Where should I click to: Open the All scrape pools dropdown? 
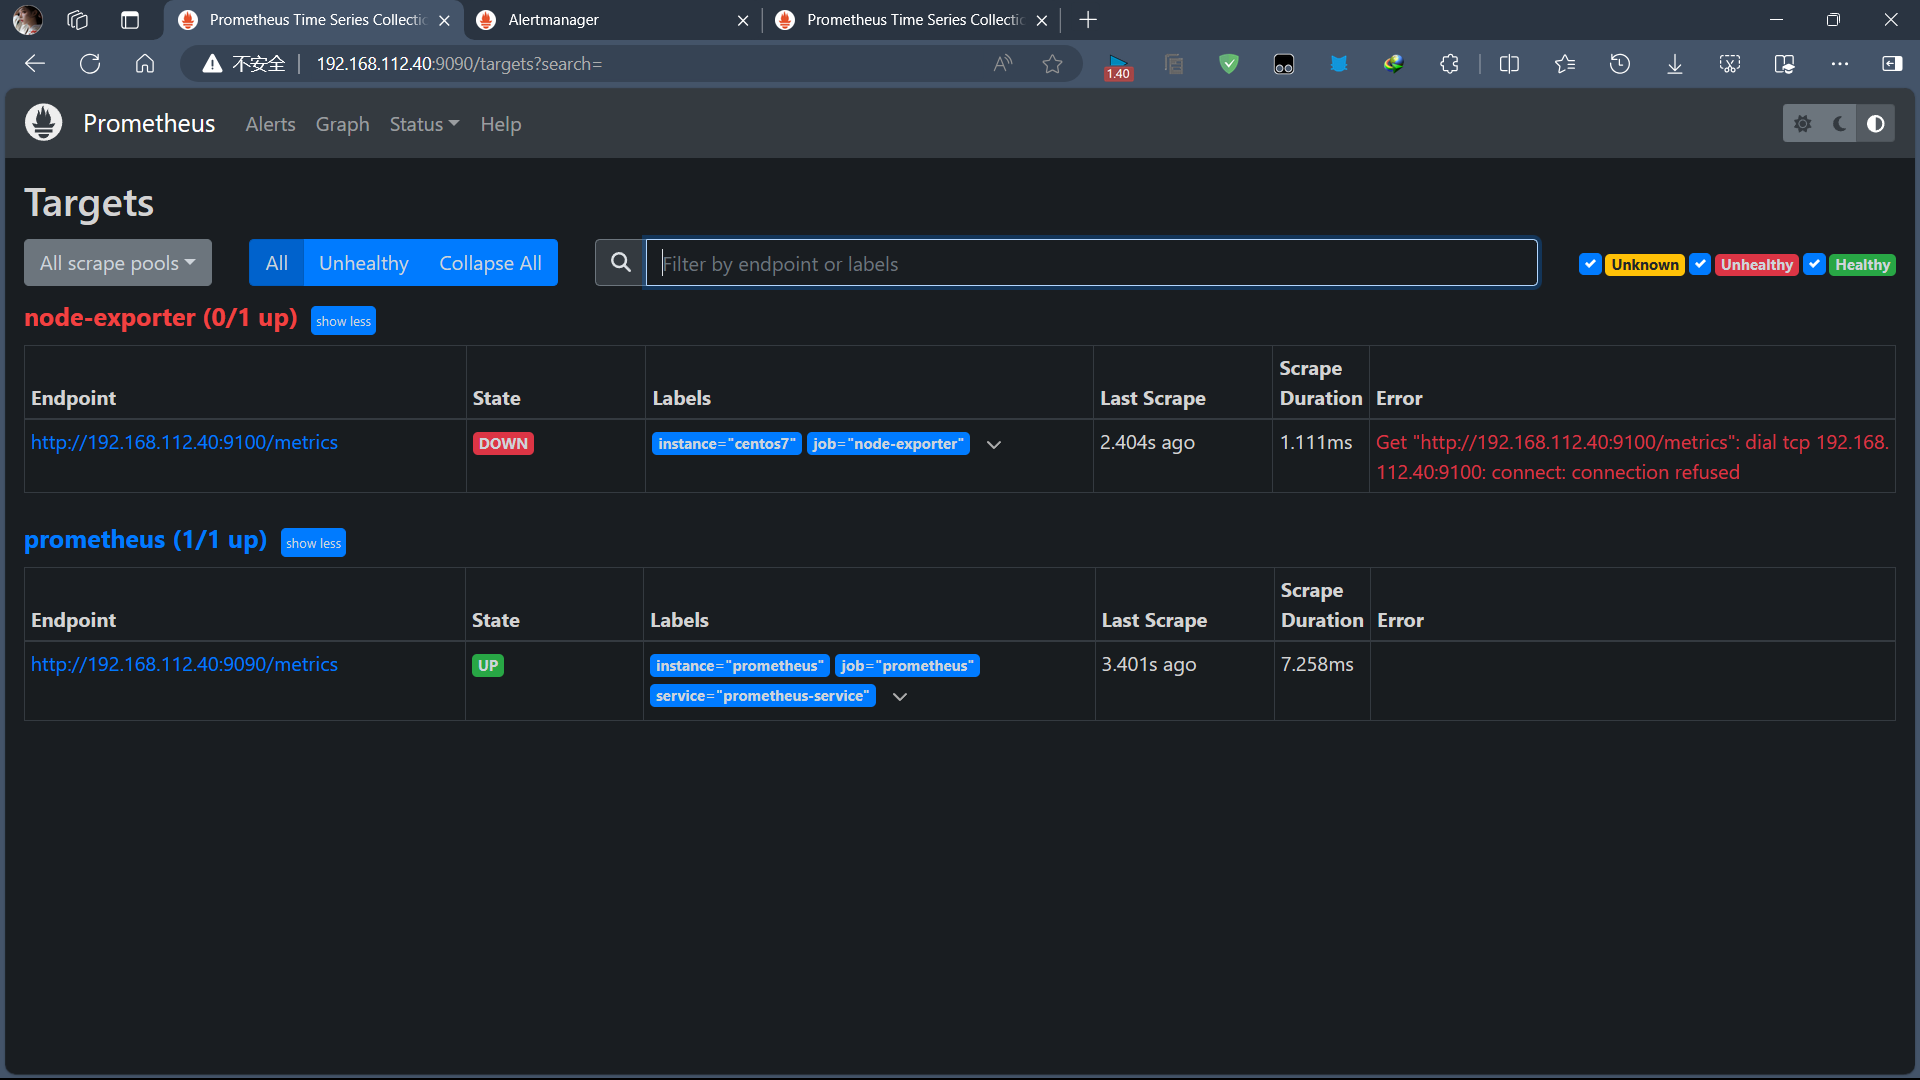pos(118,262)
